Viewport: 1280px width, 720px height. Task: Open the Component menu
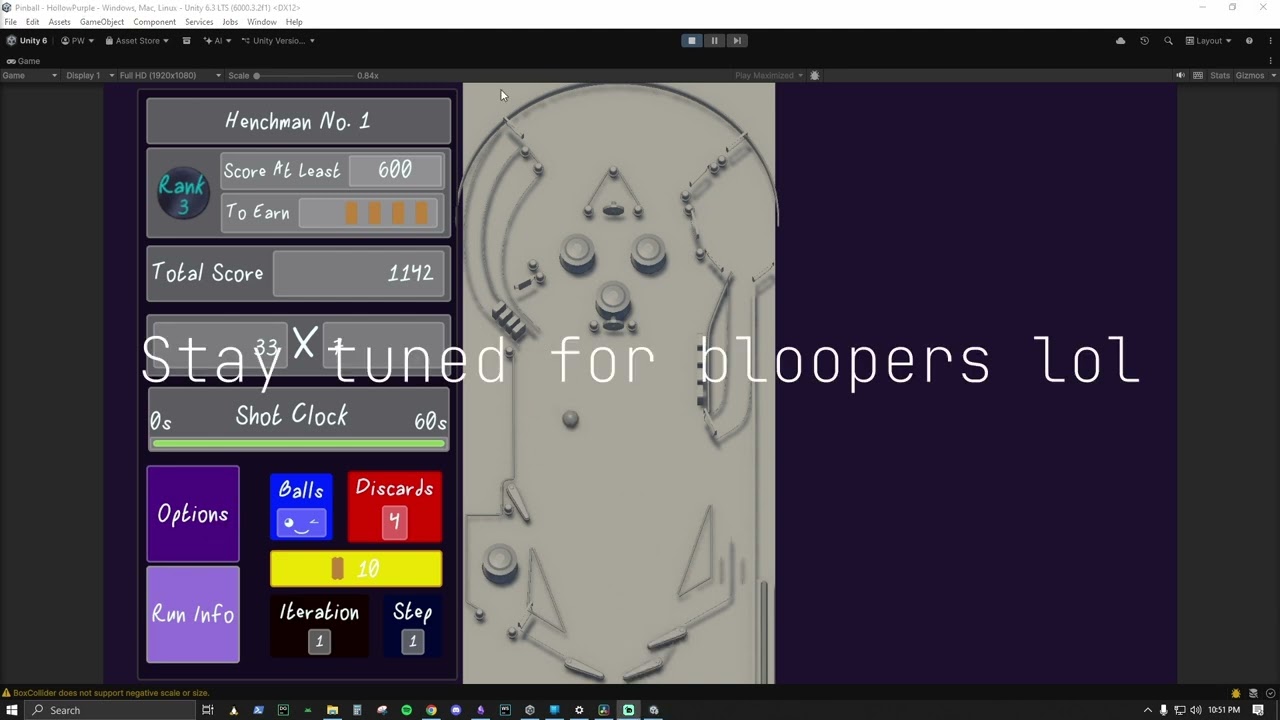click(x=154, y=22)
